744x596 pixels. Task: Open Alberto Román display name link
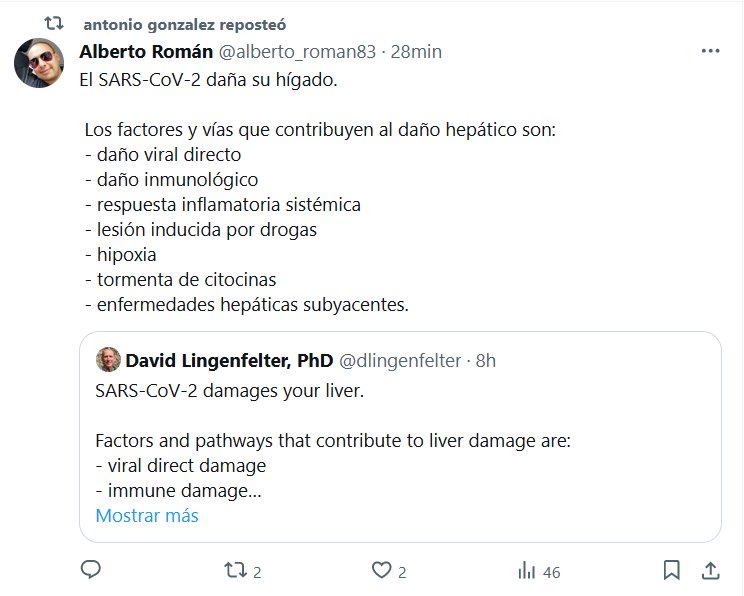click(145, 51)
